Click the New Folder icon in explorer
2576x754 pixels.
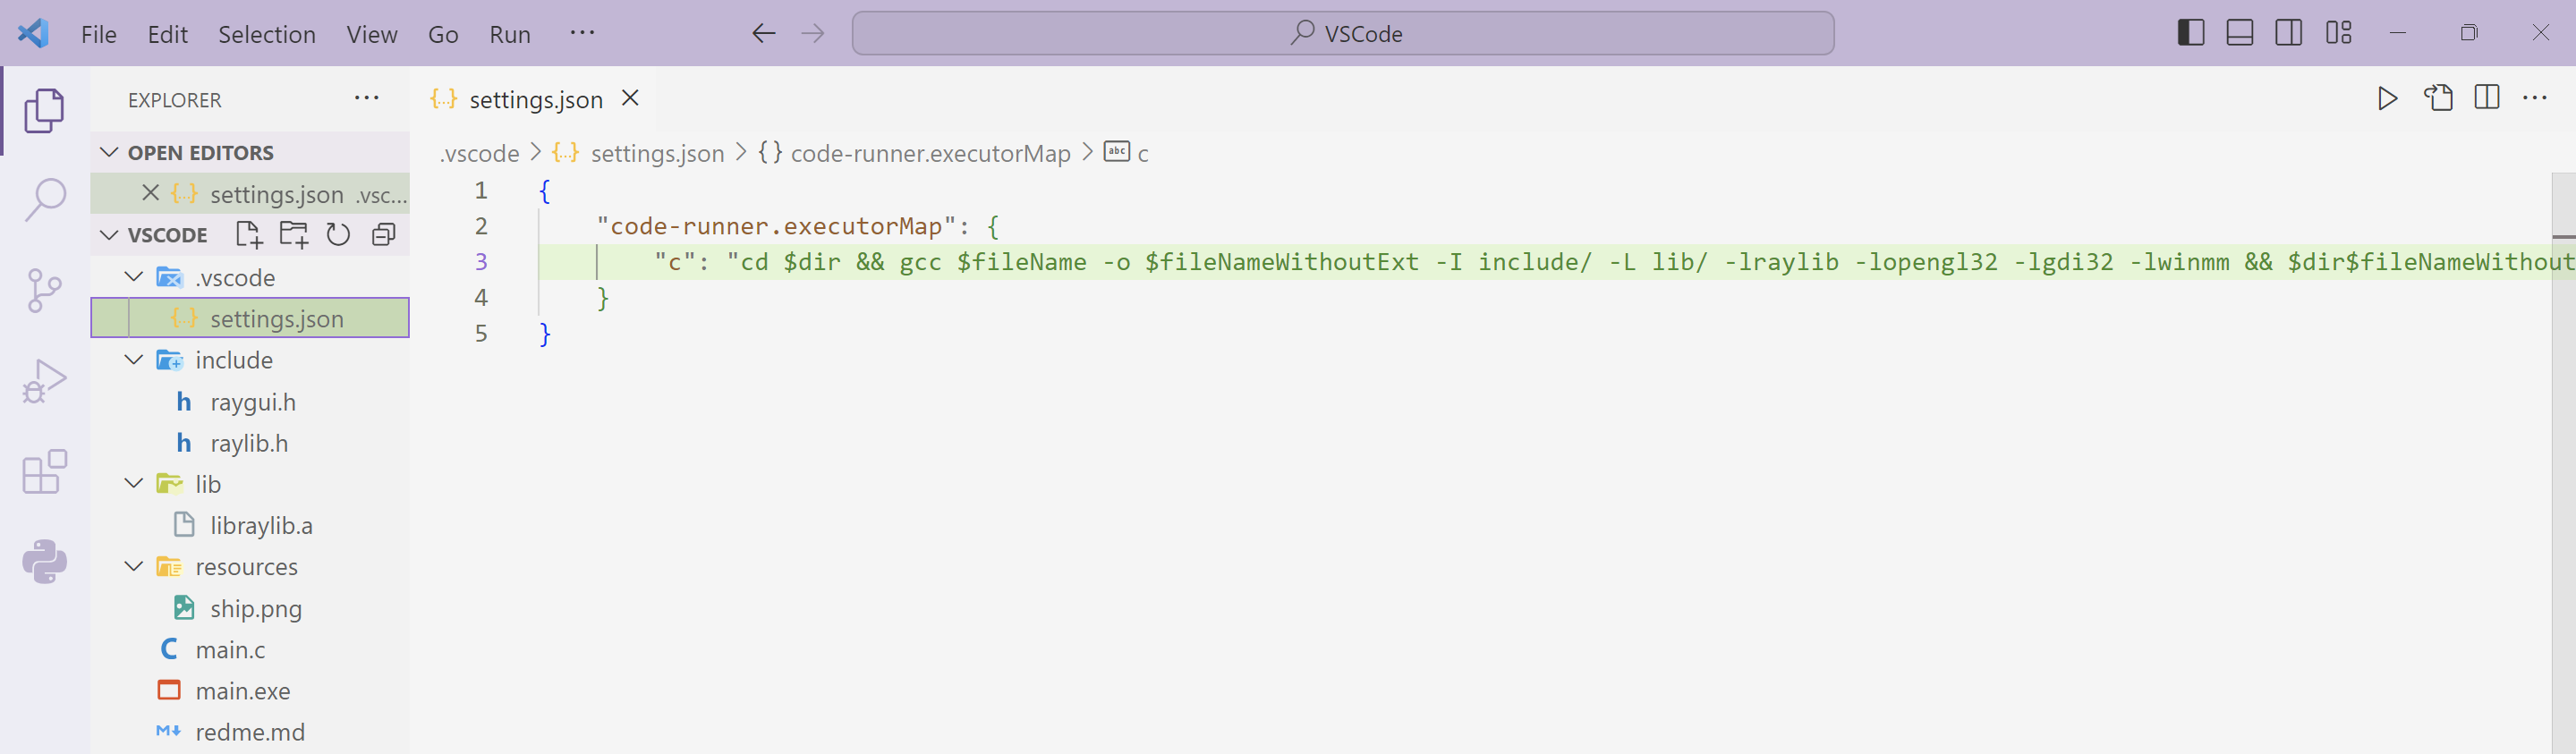294,235
